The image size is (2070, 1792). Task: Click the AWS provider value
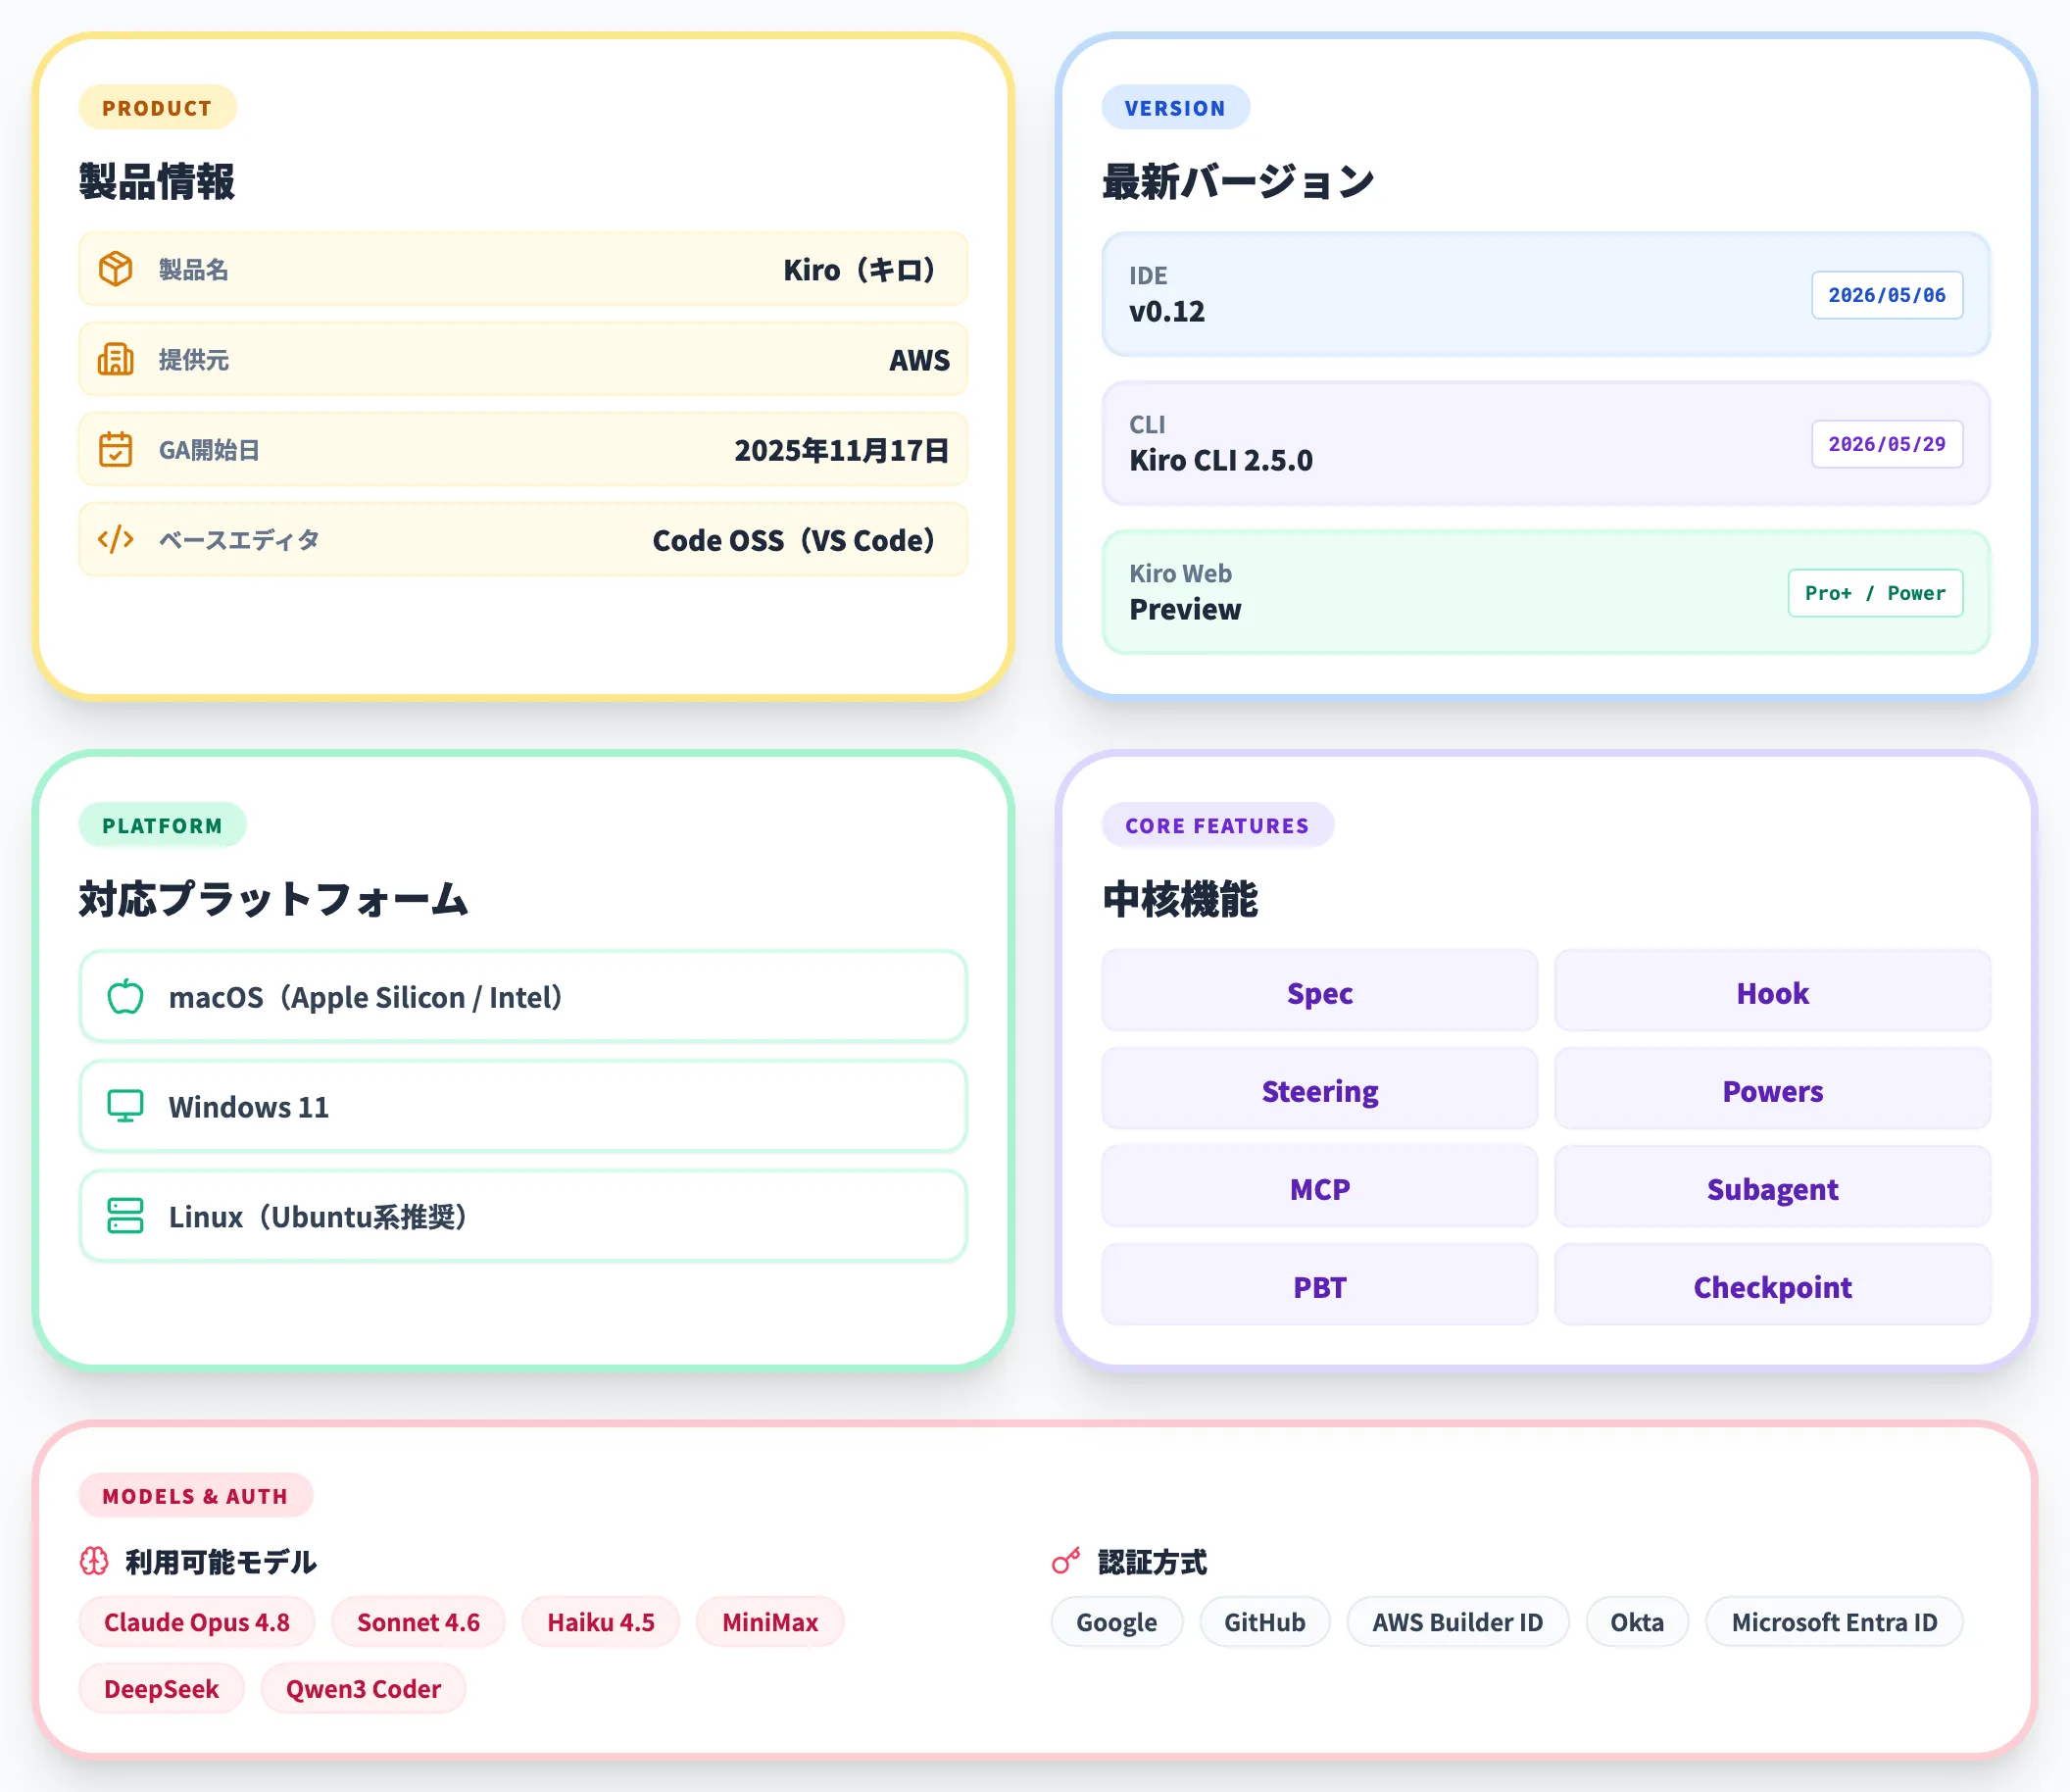click(919, 360)
